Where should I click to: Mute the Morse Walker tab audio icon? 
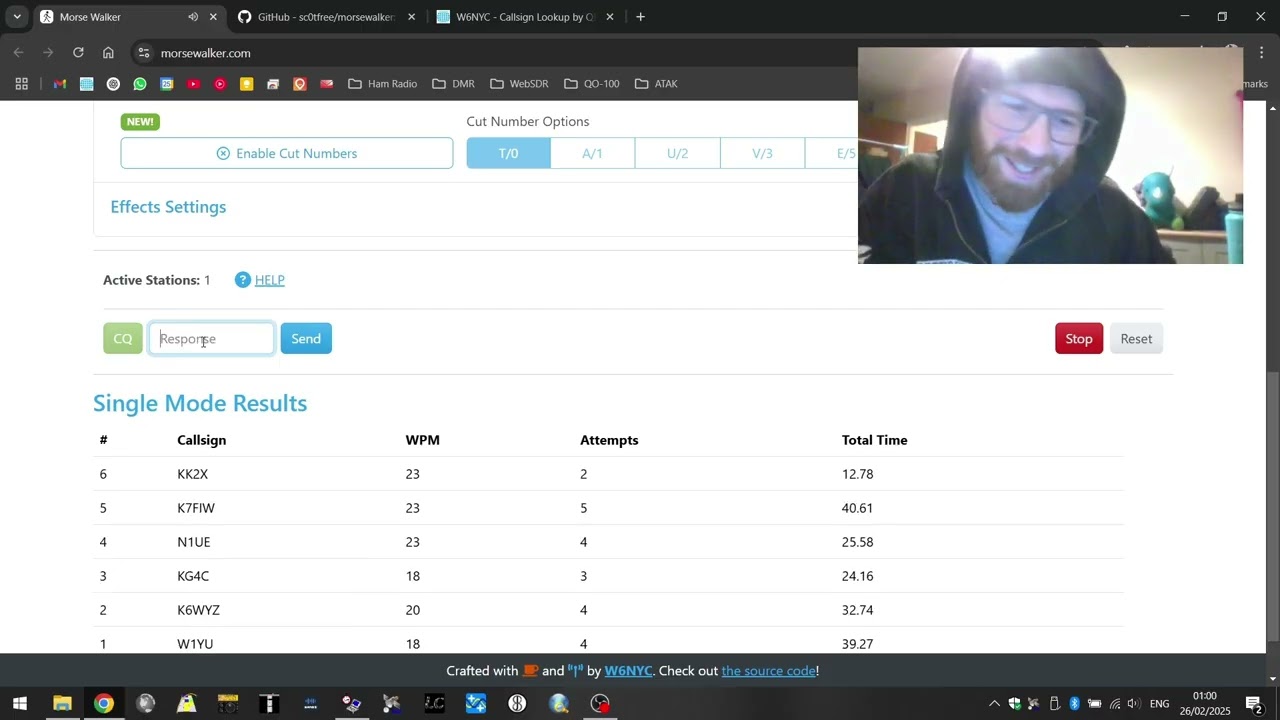tap(192, 17)
